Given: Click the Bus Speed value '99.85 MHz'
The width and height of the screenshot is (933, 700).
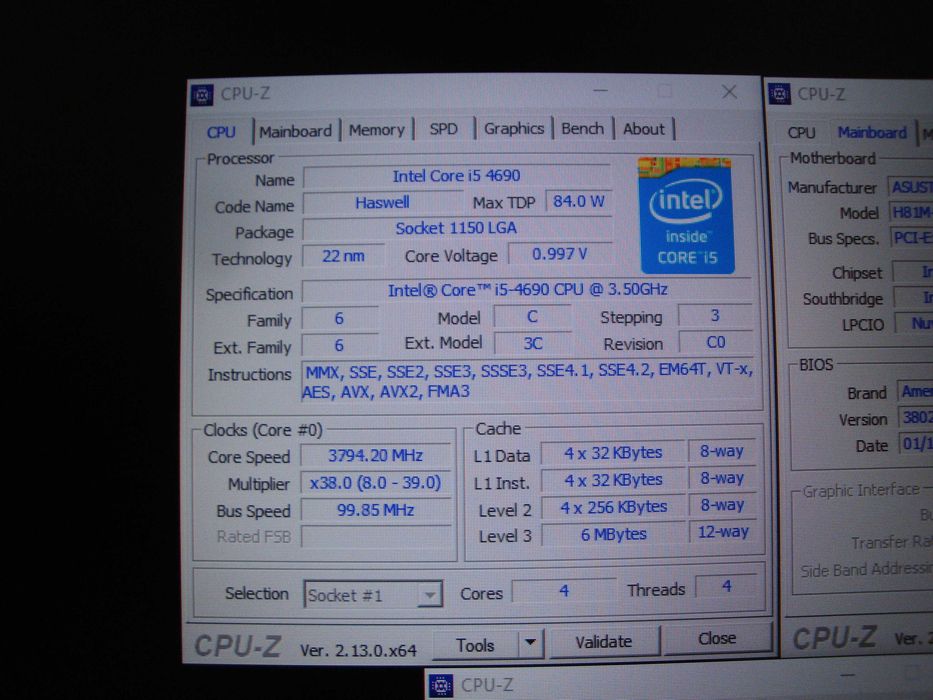Looking at the screenshot, I should (375, 510).
